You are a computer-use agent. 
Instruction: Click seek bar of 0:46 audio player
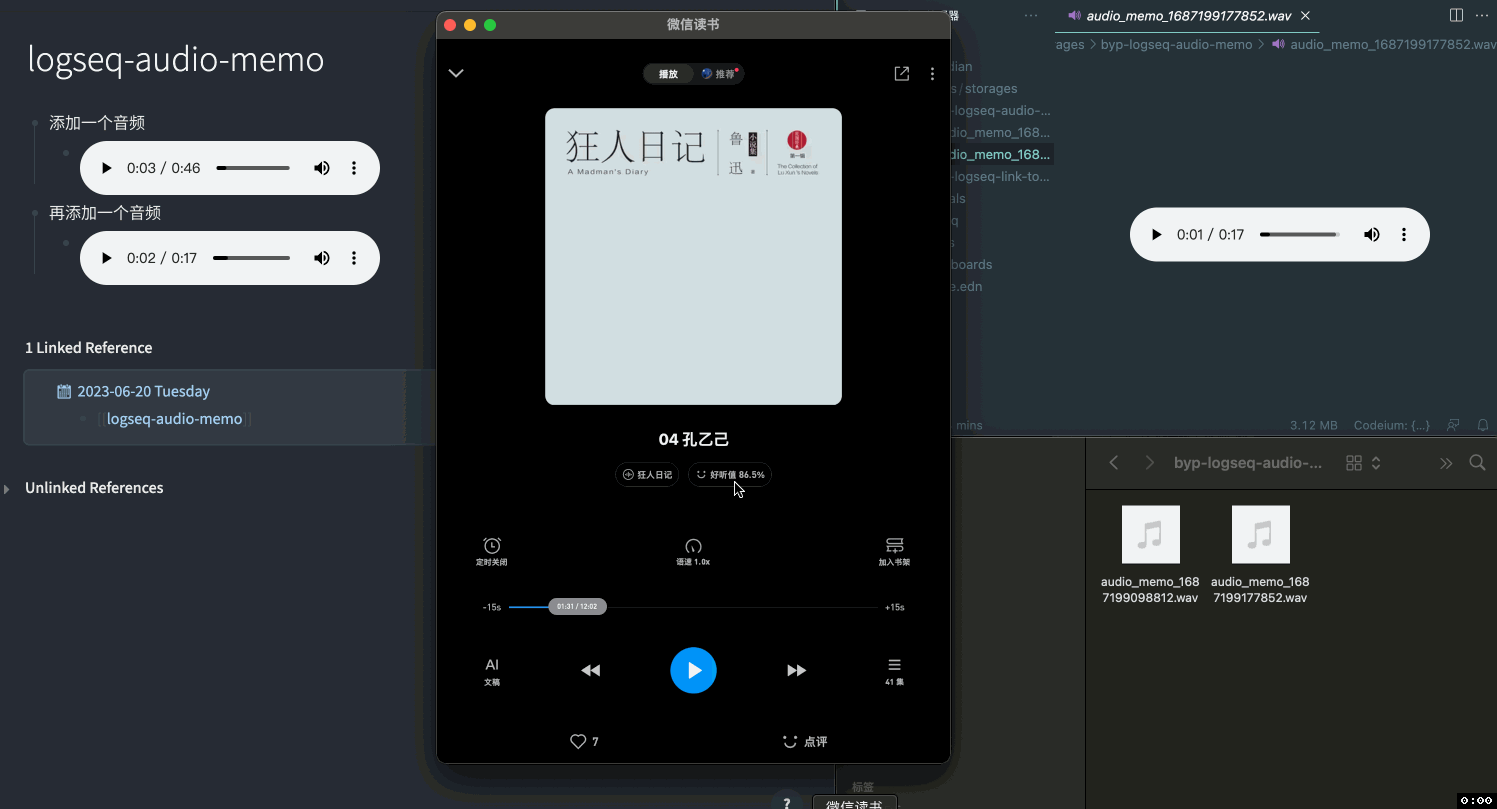(253, 168)
